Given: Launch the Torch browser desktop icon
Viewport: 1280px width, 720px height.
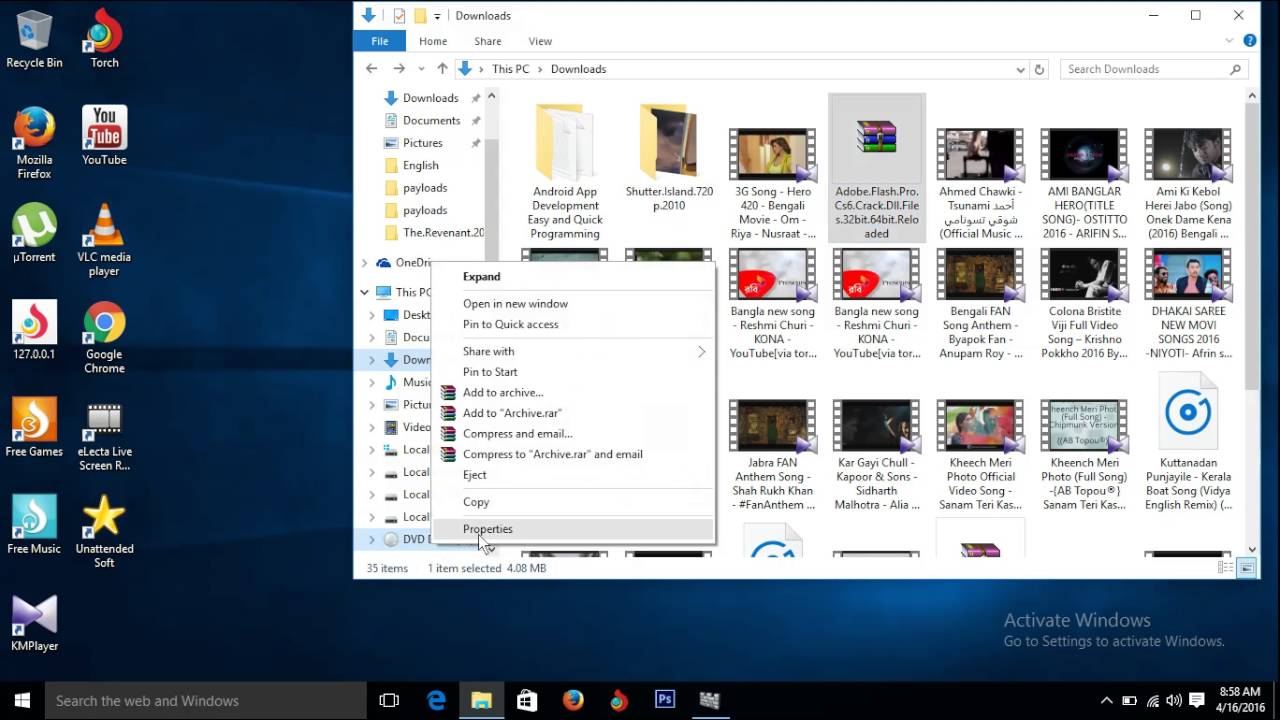Looking at the screenshot, I should (x=104, y=40).
